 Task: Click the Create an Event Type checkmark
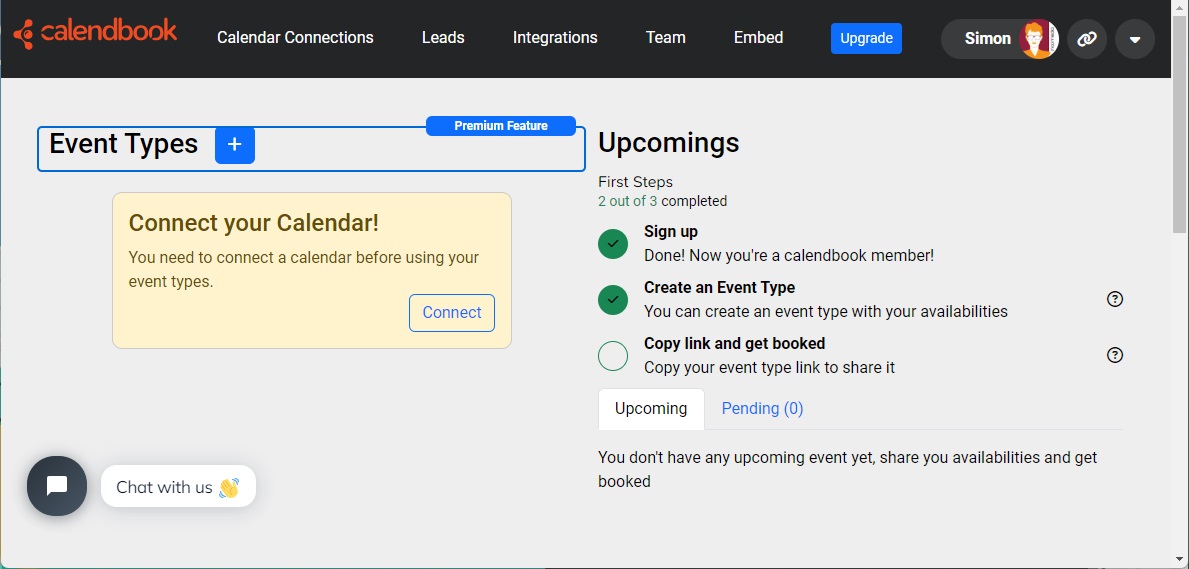[x=613, y=300]
